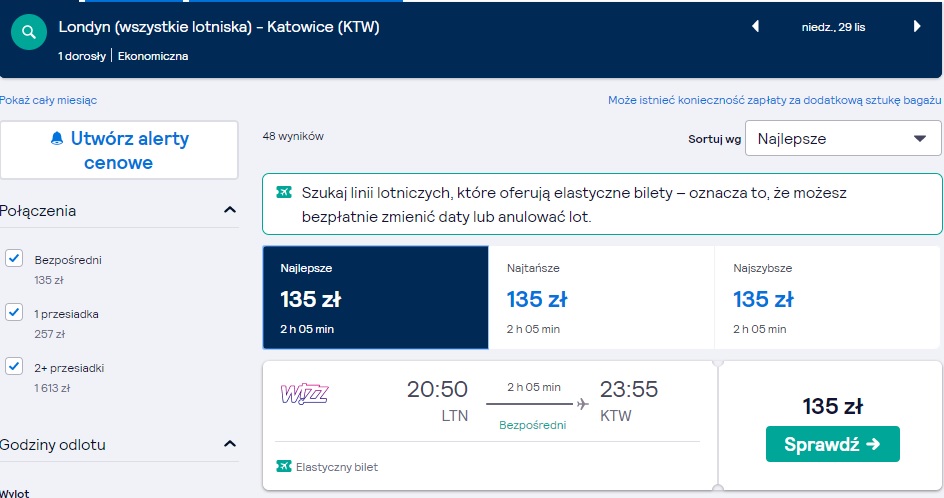Image resolution: width=944 pixels, height=498 pixels.
Task: Click the Wizz Air airline logo
Action: (x=305, y=394)
